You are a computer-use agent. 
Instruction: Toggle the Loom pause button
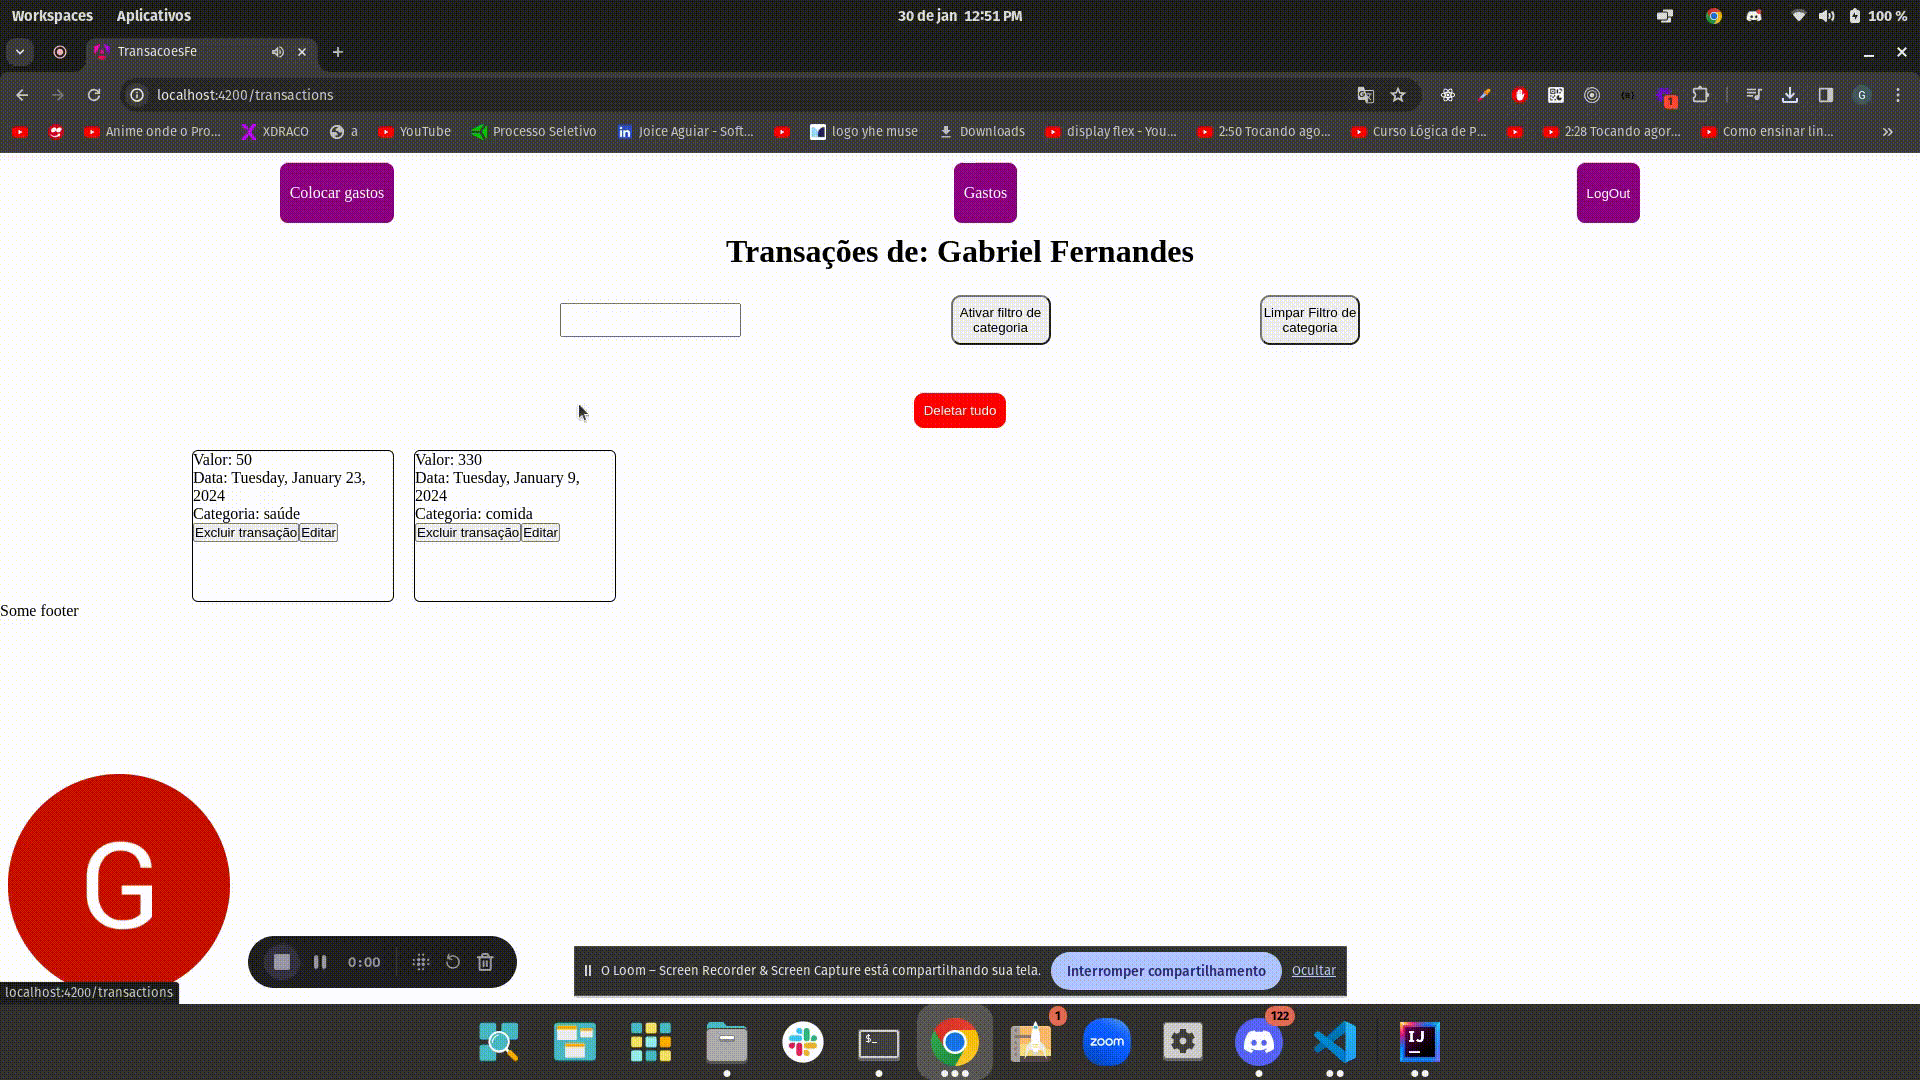pyautogui.click(x=320, y=963)
